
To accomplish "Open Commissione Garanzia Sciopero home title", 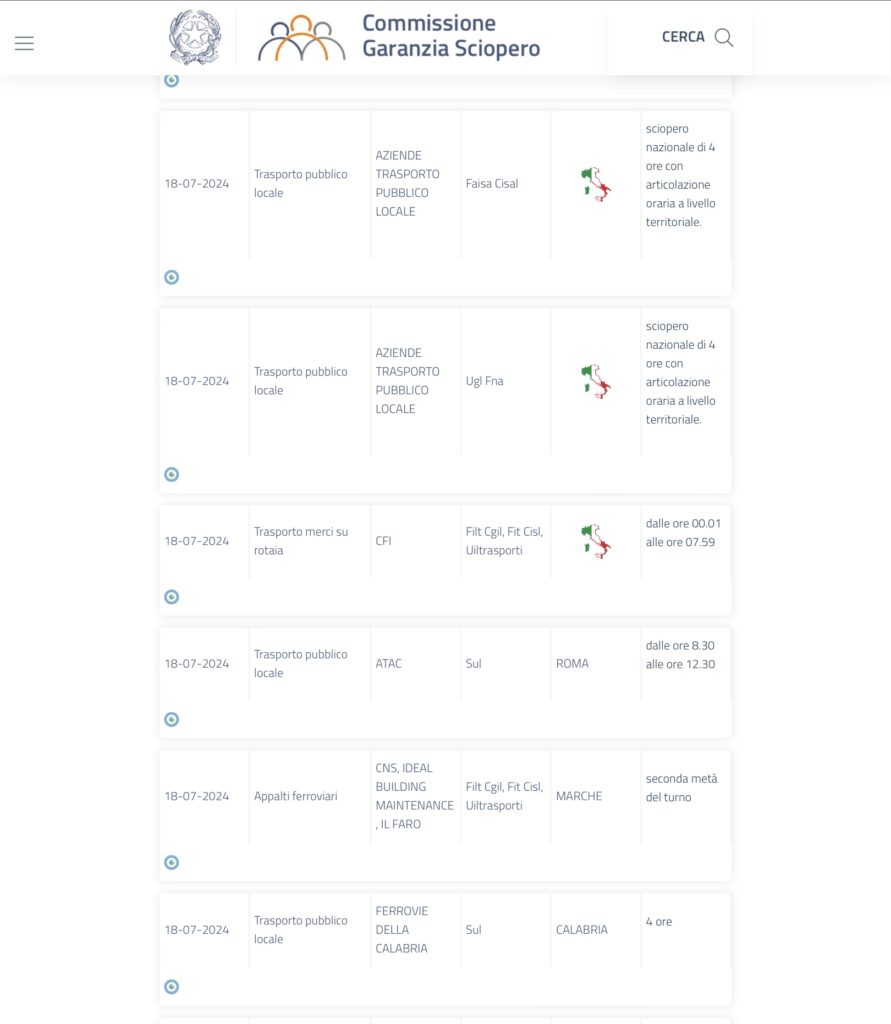I will (x=451, y=36).
